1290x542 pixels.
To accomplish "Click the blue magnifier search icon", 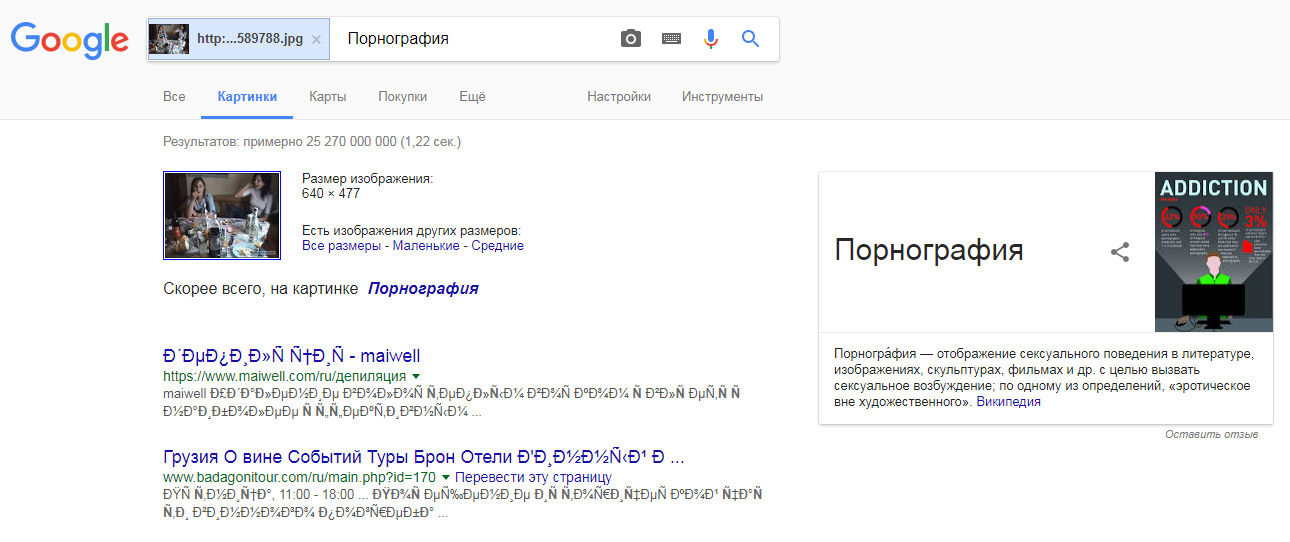I will click(x=750, y=39).
